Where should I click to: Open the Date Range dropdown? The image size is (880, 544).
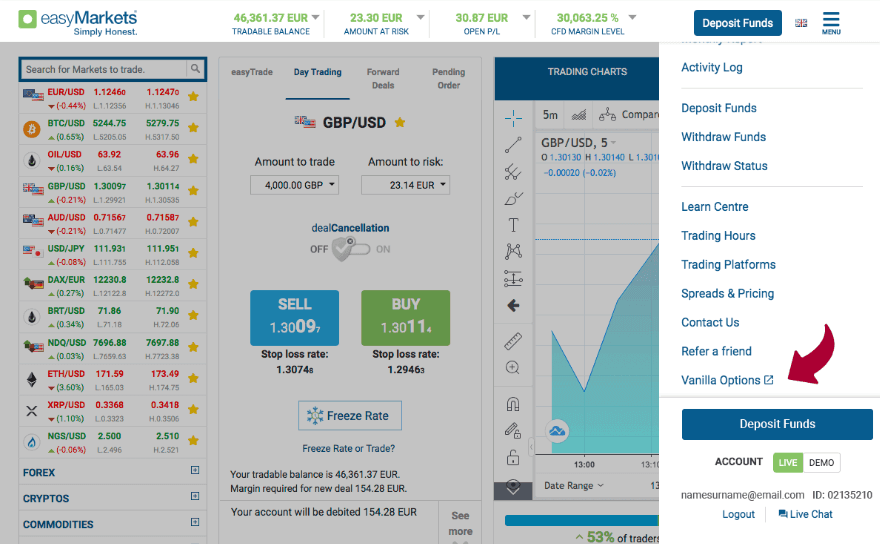tap(574, 486)
